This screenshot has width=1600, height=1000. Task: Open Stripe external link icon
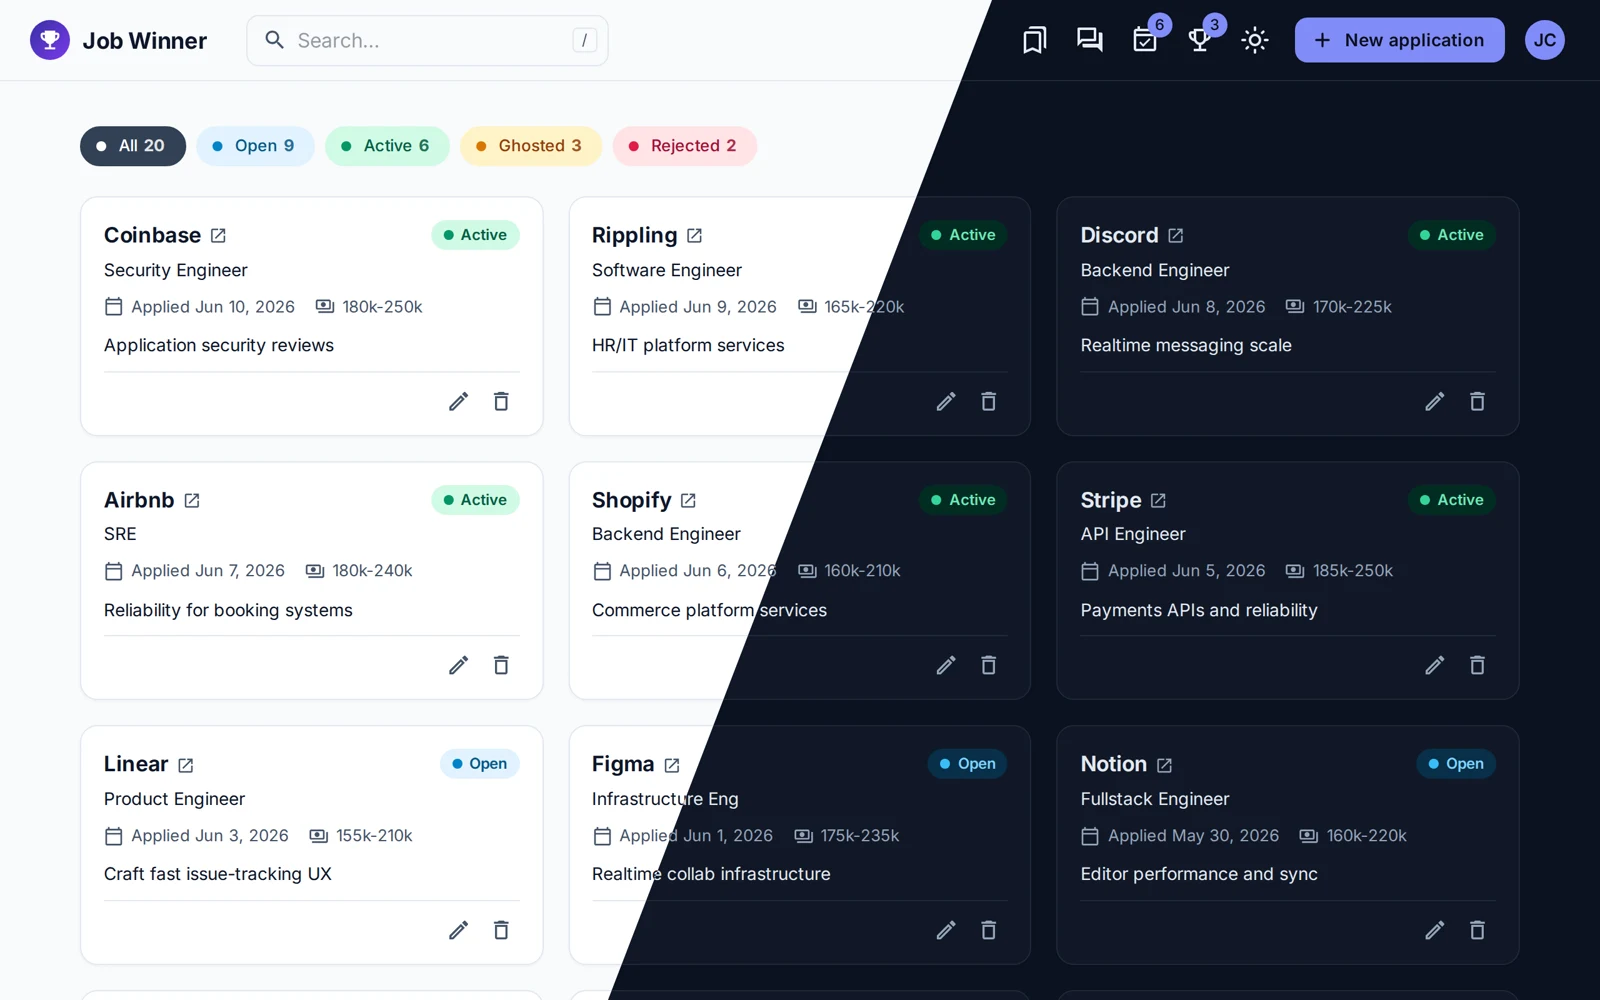1158,501
